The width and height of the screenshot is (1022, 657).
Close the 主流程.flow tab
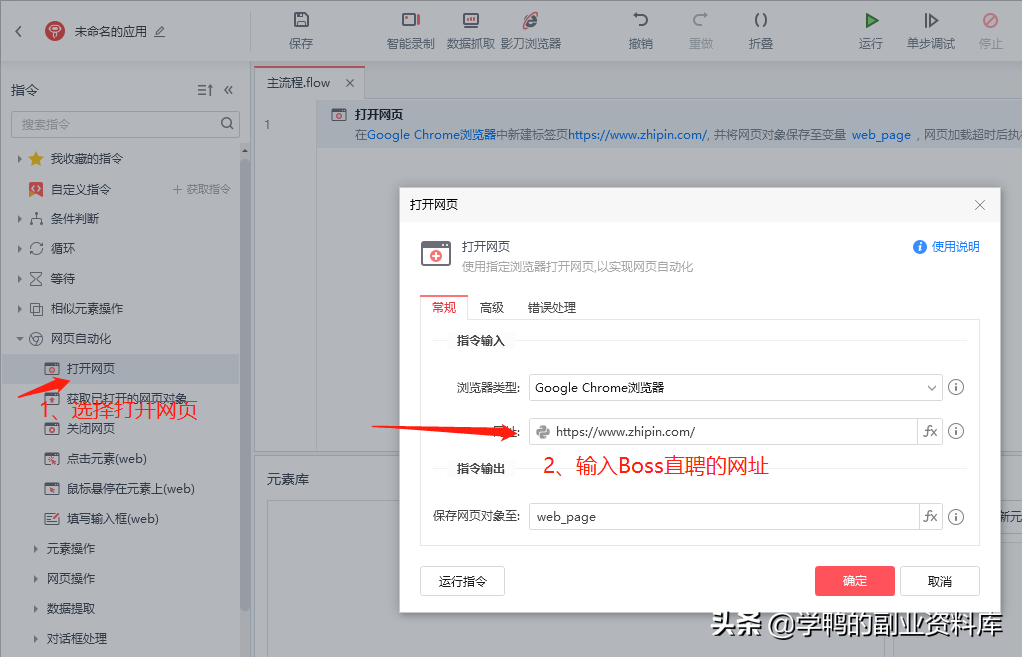click(x=350, y=83)
